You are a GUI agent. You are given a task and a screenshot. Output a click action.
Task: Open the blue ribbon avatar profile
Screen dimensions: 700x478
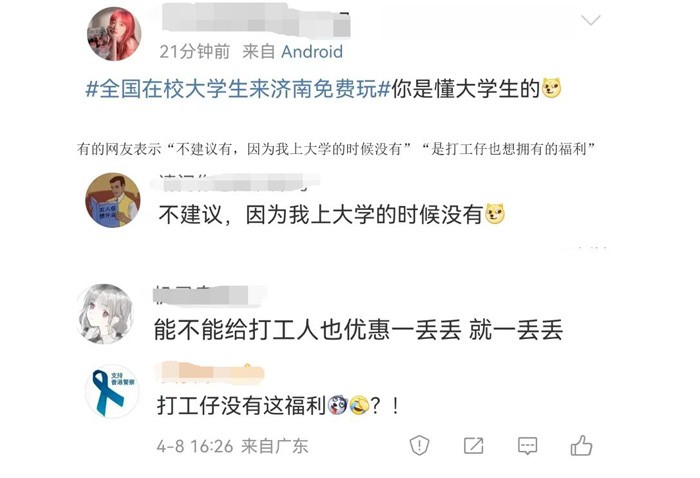112,392
